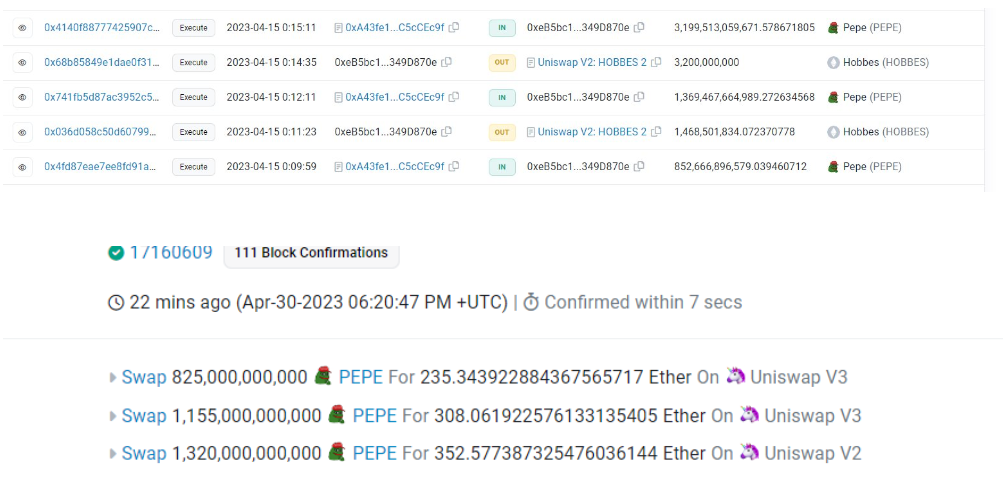Image resolution: width=1003 pixels, height=489 pixels.
Task: Click the Pepe token icon in the 3,199,513,059,671 row
Action: point(833,28)
